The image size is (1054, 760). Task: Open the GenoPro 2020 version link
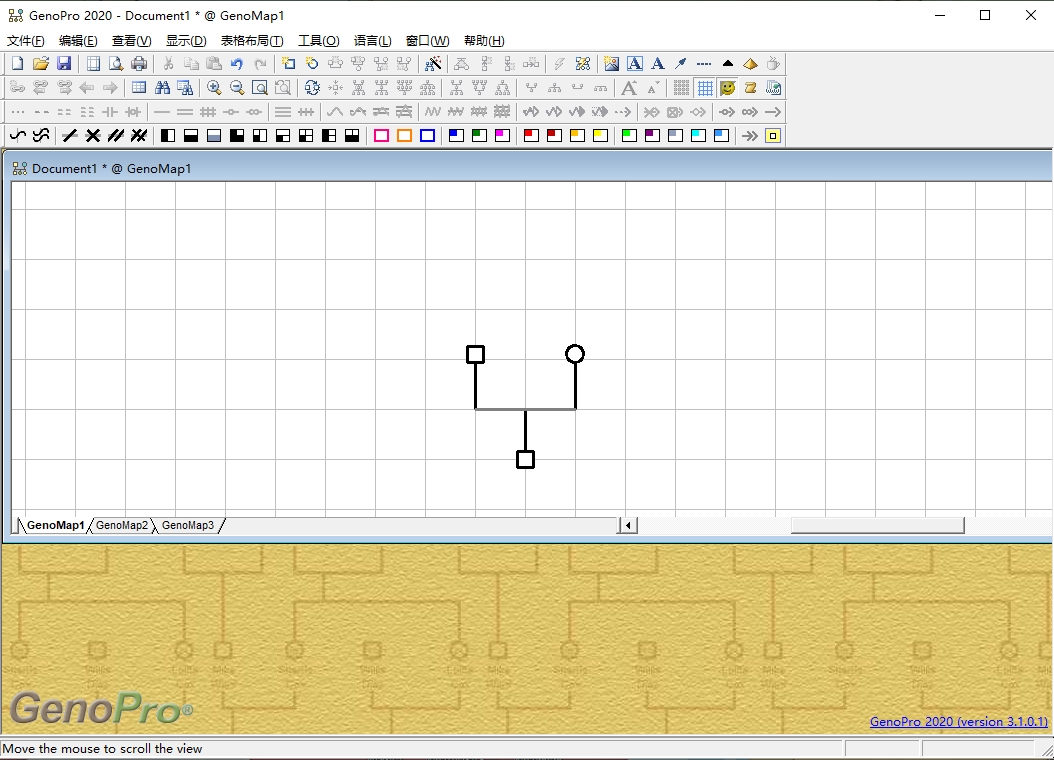click(x=958, y=722)
